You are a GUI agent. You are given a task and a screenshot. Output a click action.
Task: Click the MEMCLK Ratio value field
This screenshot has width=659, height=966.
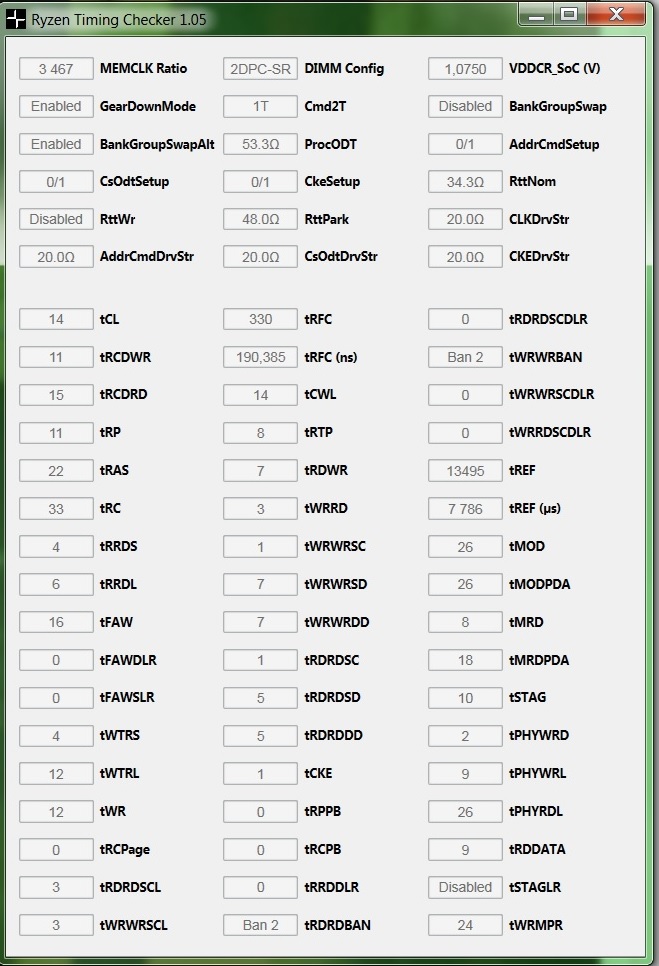[x=56, y=69]
